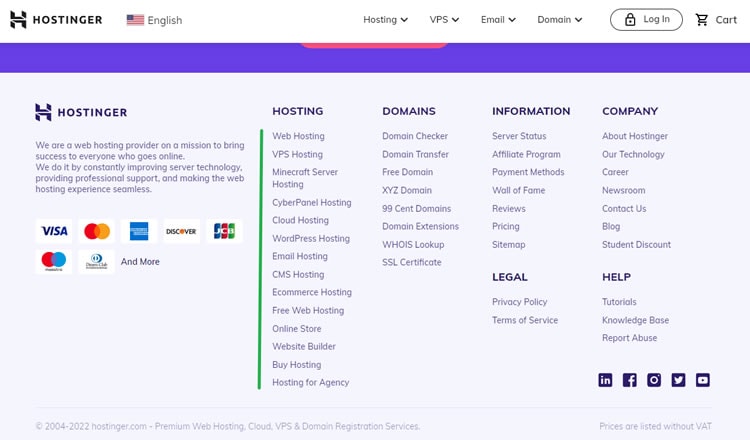Open the Twitter social icon
This screenshot has height=440, width=750.
click(678, 380)
